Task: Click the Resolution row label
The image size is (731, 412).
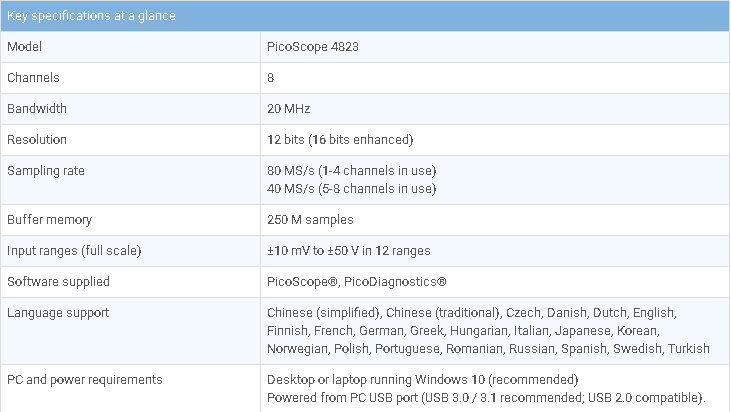Action: 37,139
